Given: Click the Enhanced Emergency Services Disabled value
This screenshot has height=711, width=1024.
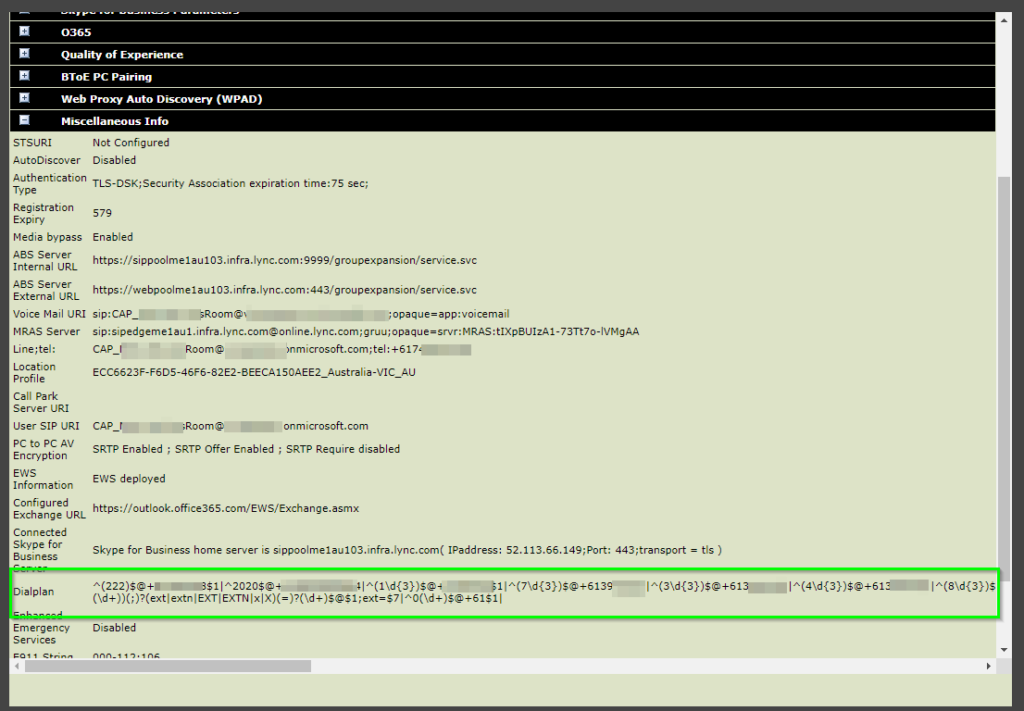Looking at the screenshot, I should tap(114, 628).
